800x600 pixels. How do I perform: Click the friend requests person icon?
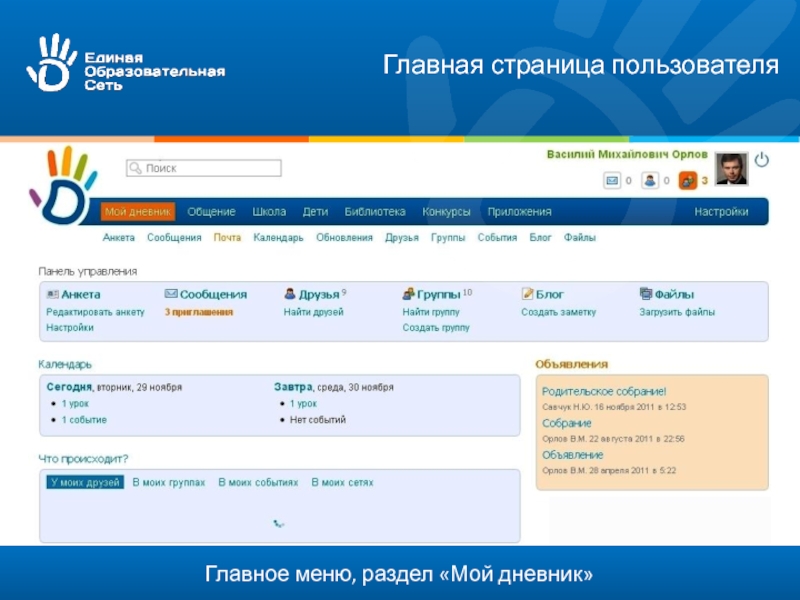[649, 181]
